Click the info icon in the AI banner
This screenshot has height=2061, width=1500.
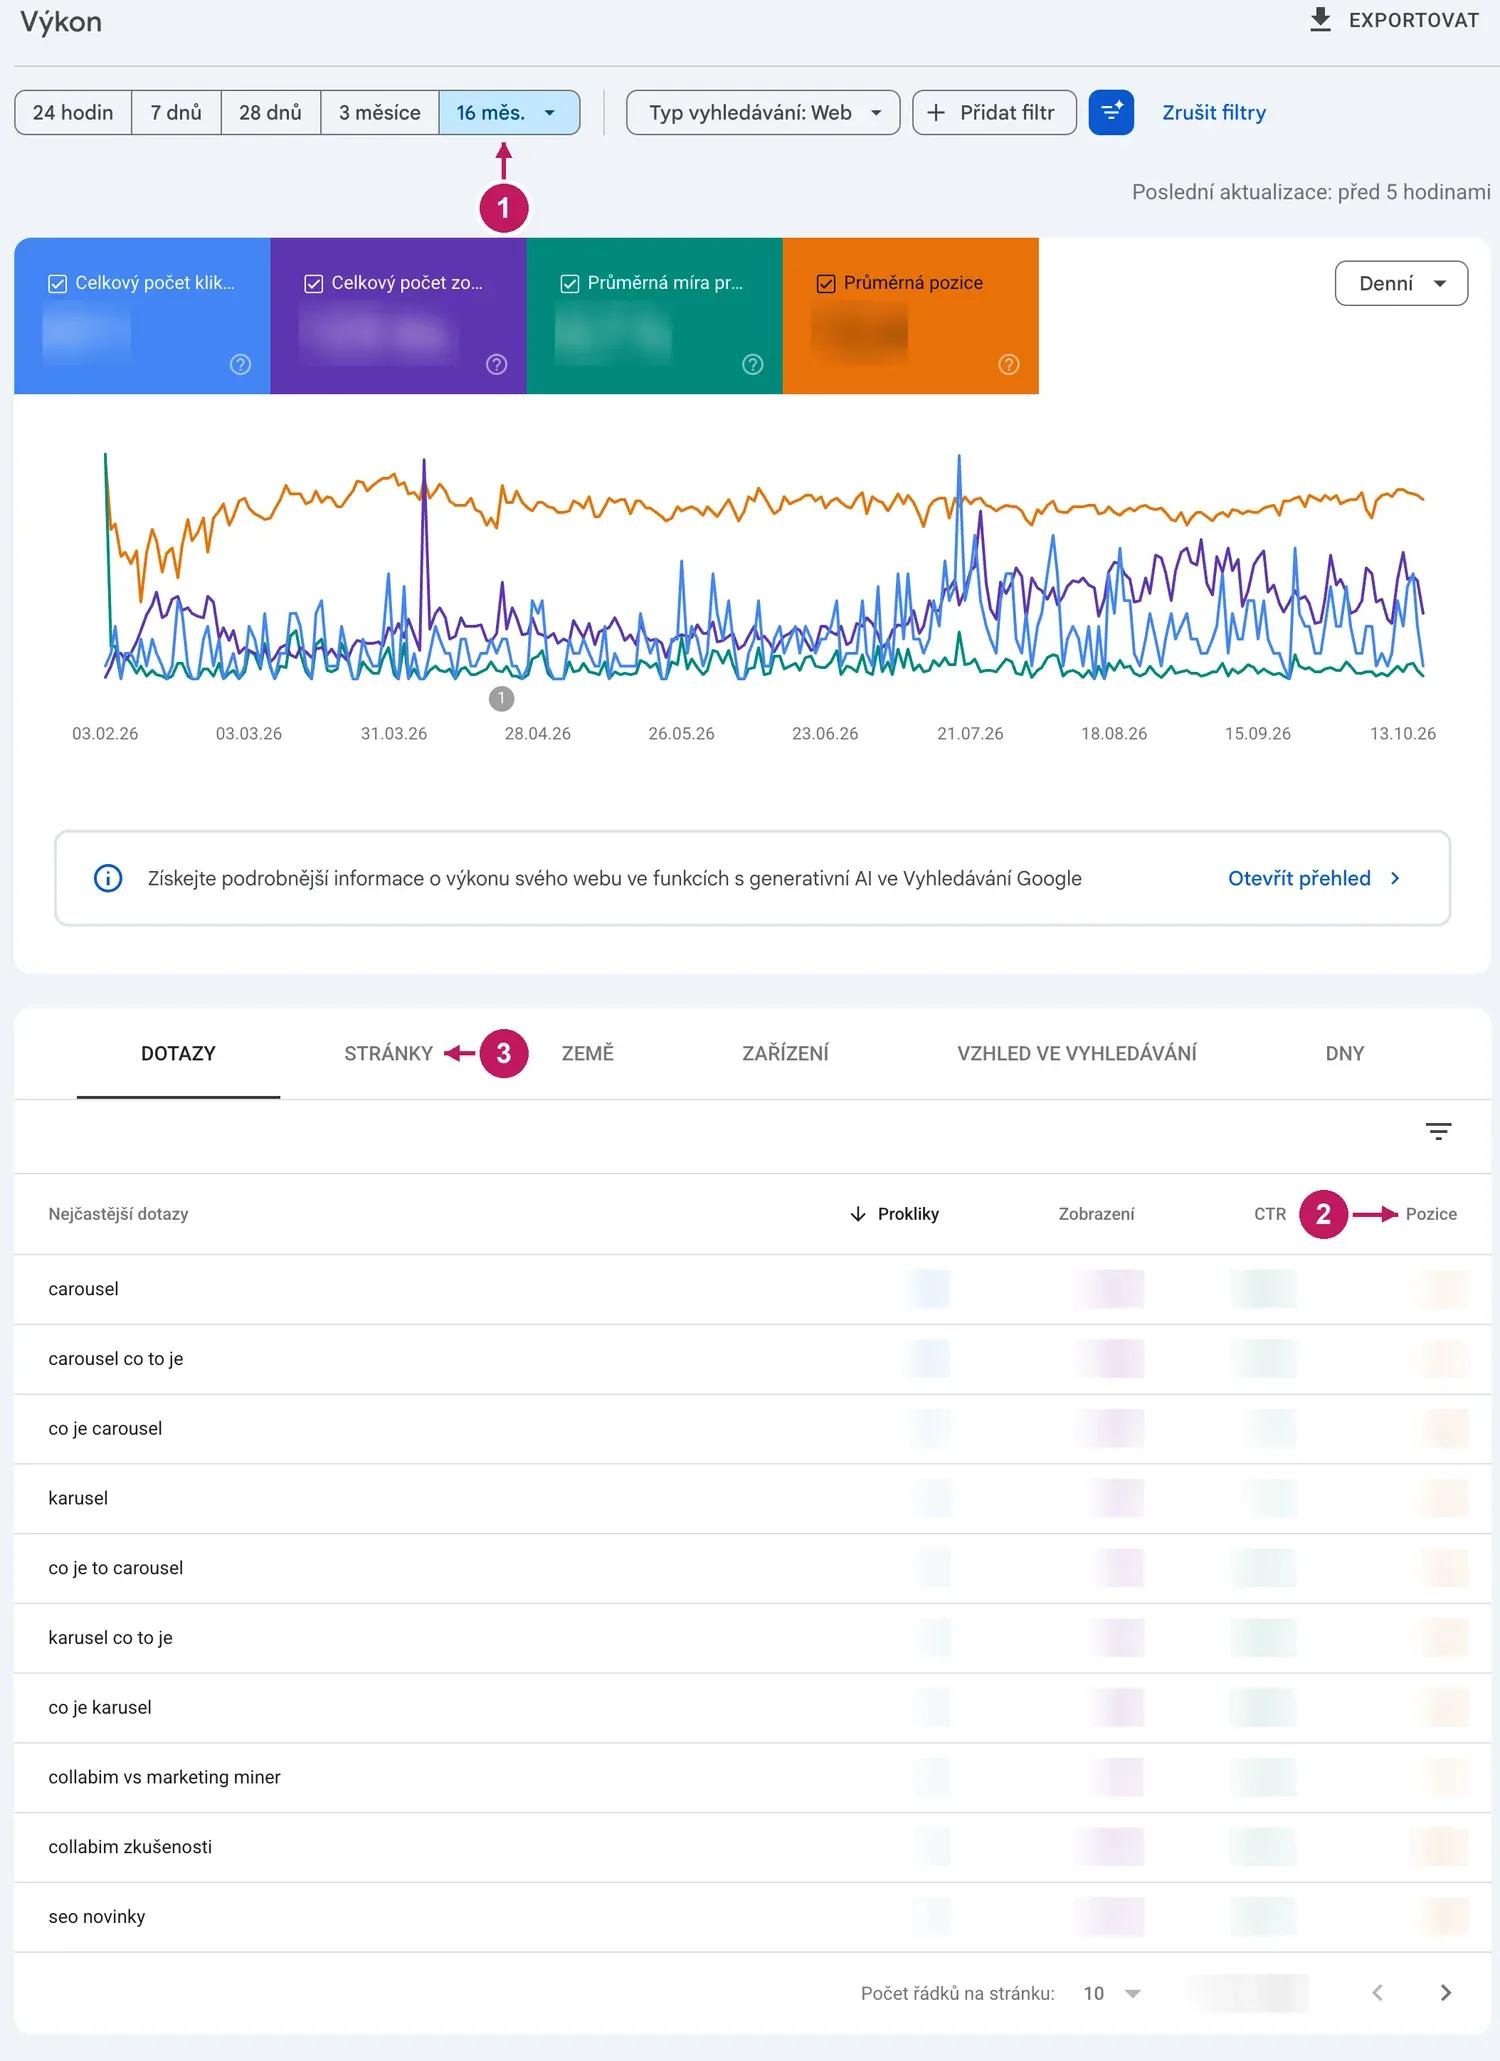(x=108, y=878)
